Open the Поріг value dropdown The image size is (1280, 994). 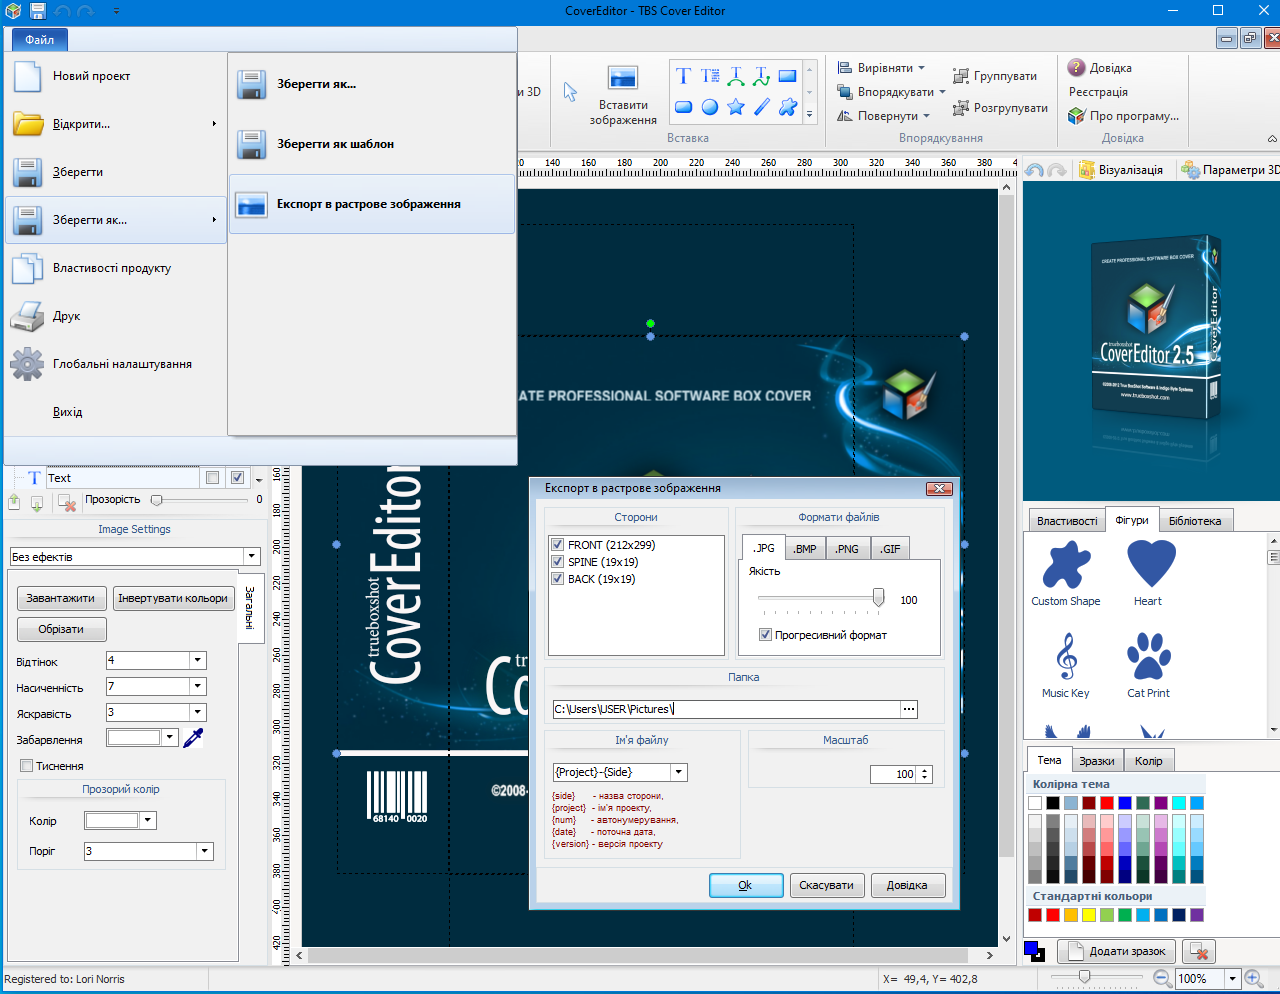coord(205,851)
